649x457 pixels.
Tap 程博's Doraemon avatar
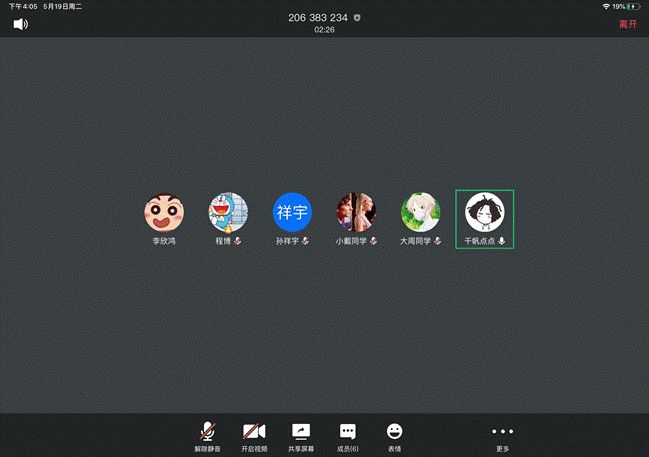tap(227, 212)
